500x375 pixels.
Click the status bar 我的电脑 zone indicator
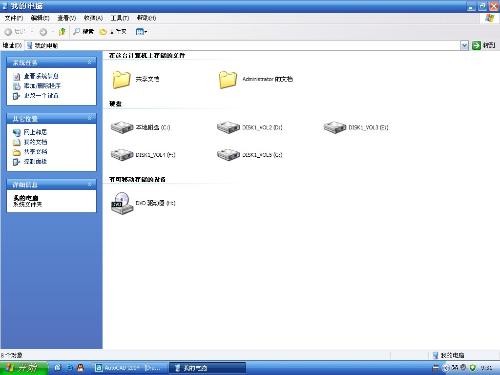tap(448, 355)
